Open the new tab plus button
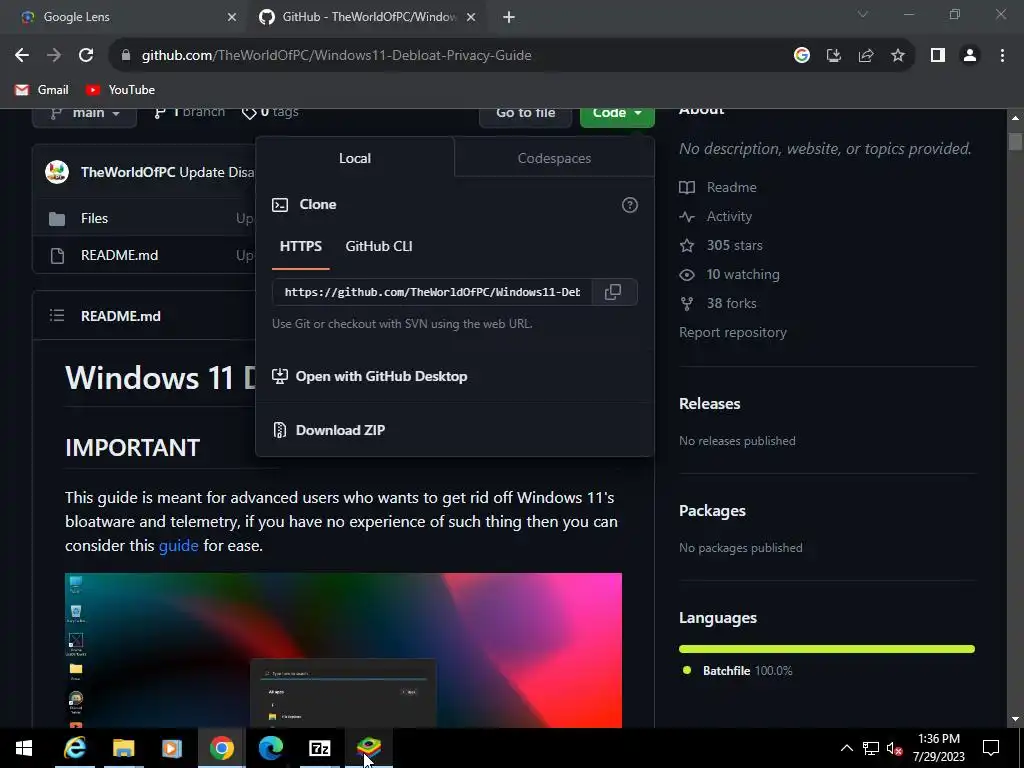This screenshot has width=1024, height=768. [x=509, y=18]
